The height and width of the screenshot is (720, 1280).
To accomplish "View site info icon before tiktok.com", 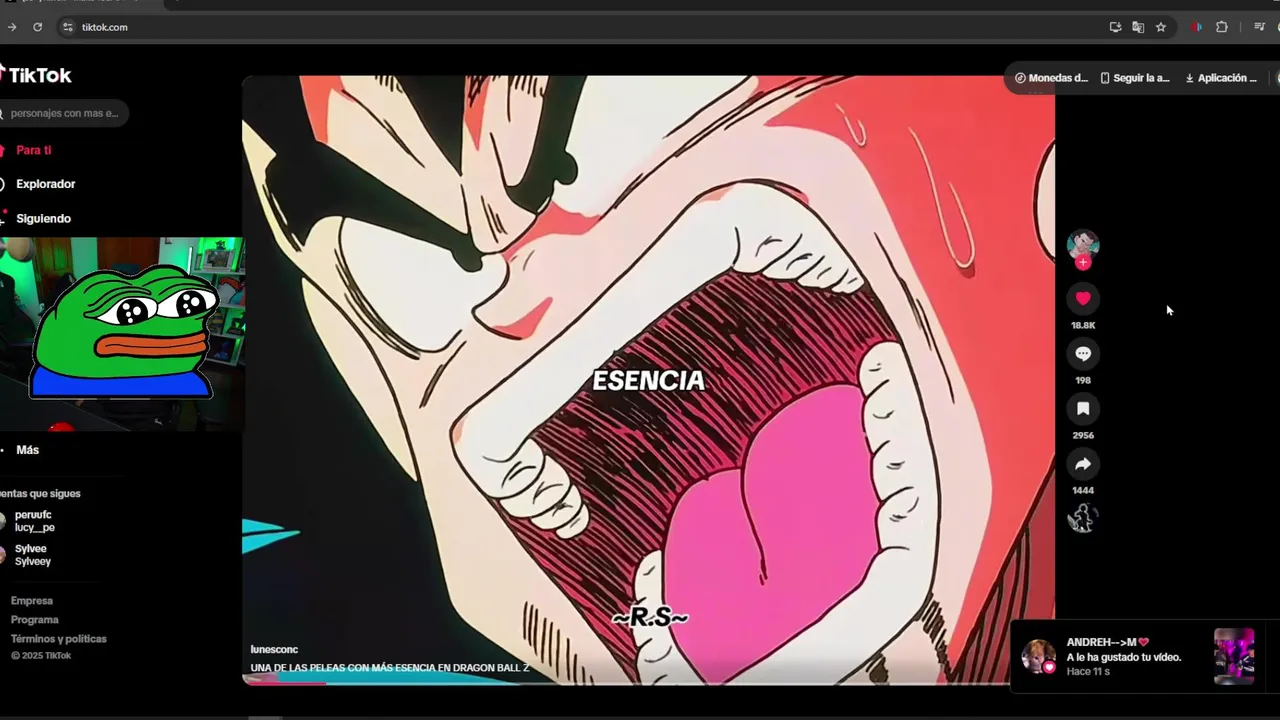I will (x=68, y=27).
